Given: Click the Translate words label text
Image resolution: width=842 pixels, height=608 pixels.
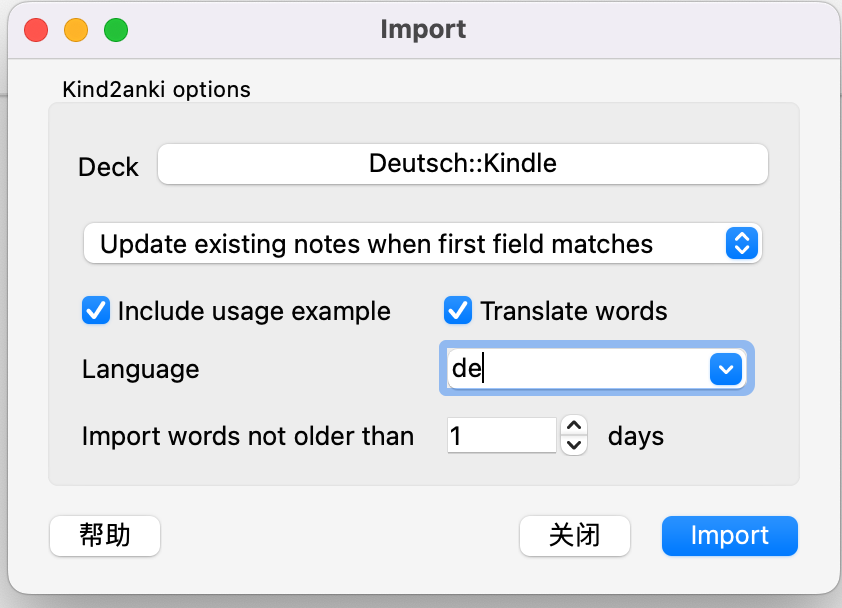Looking at the screenshot, I should pos(573,311).
